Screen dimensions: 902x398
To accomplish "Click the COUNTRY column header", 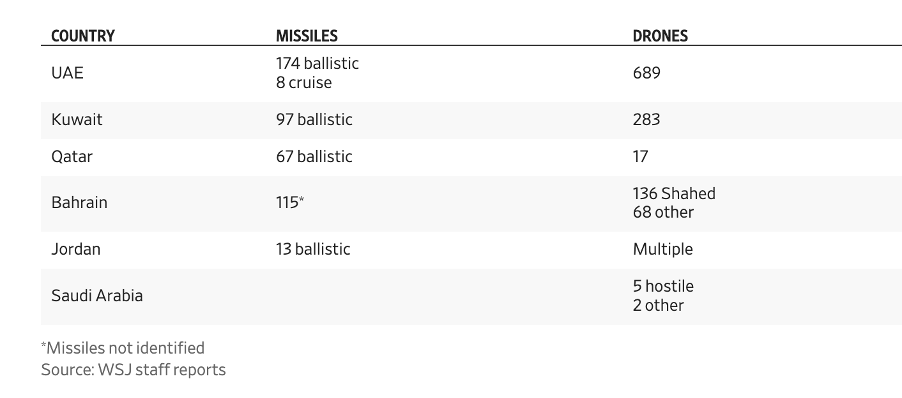I will [x=83, y=36].
